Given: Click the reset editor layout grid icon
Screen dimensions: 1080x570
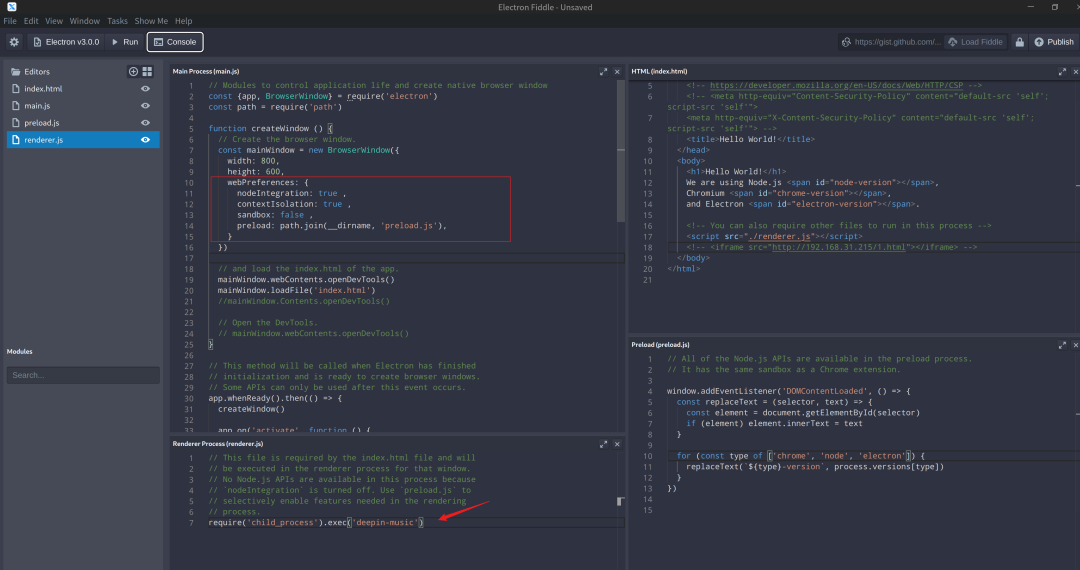Looking at the screenshot, I should point(147,72).
